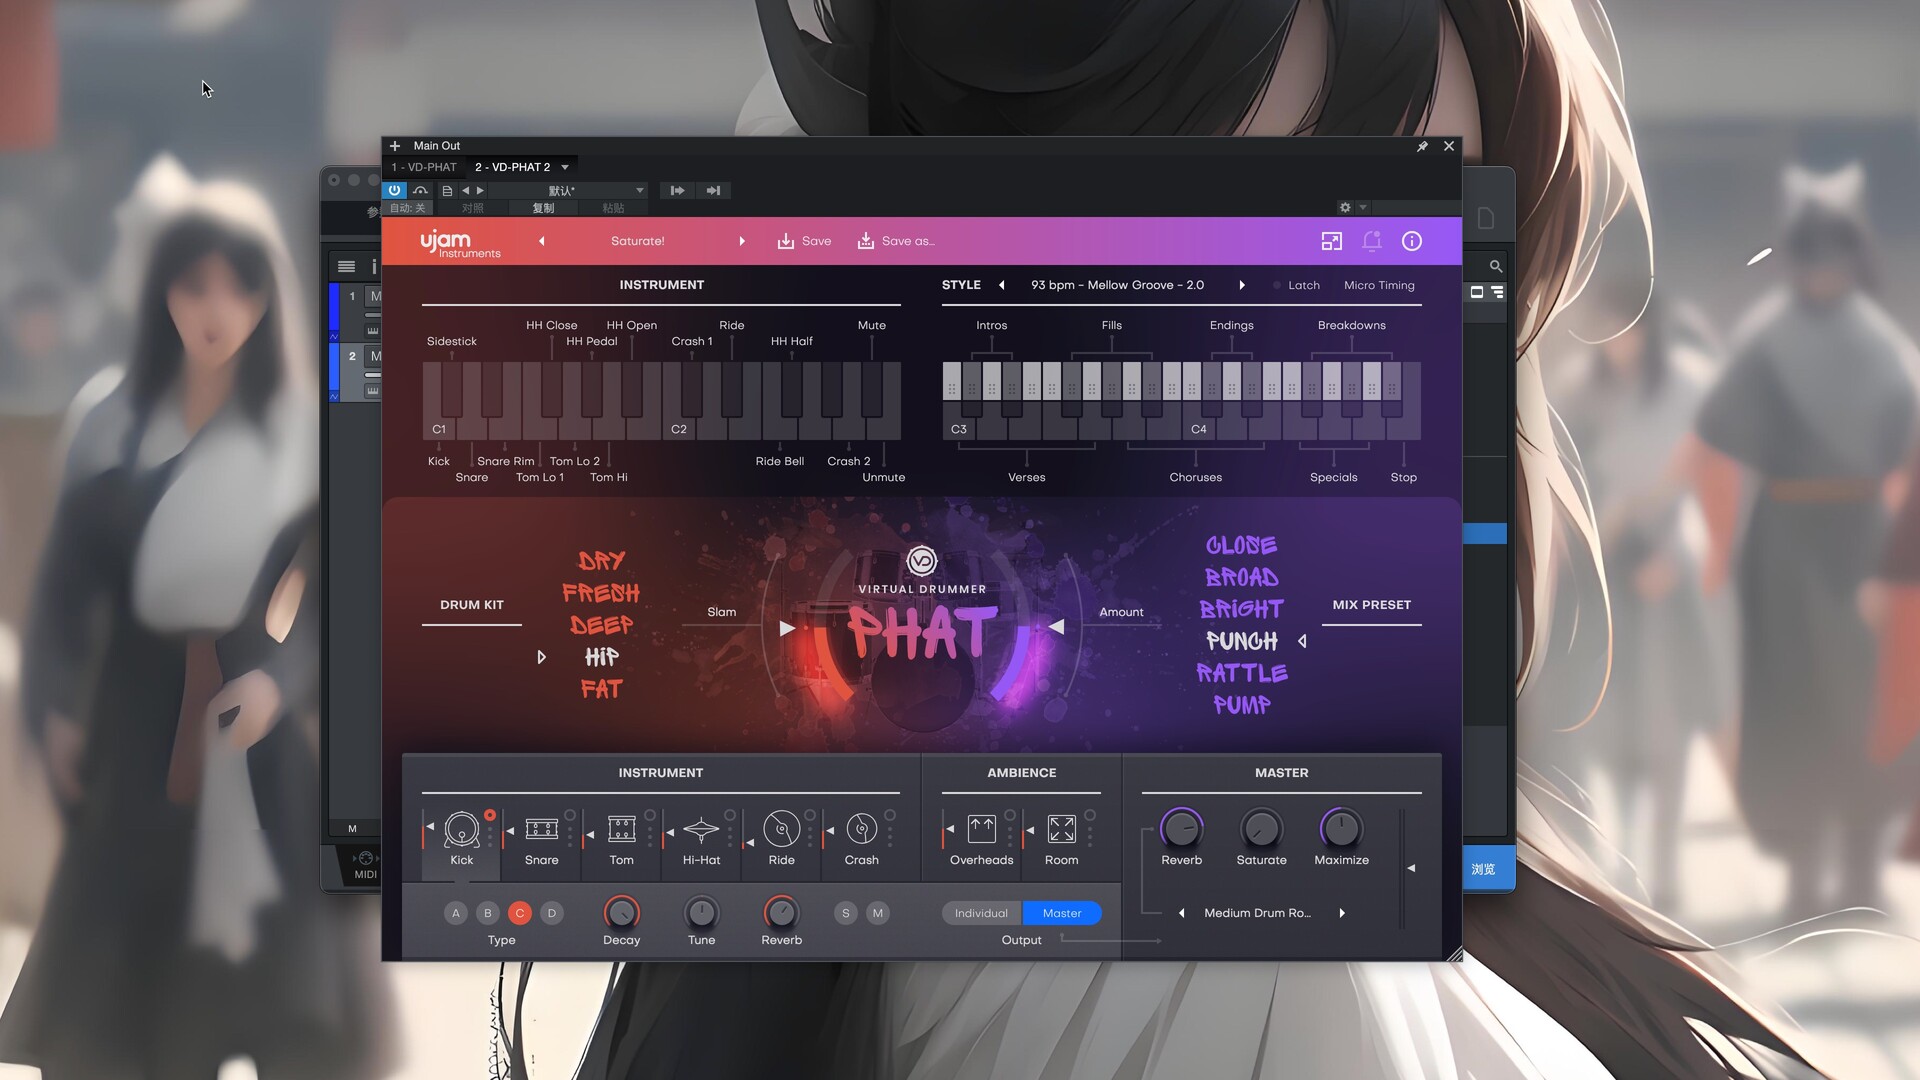Toggle the Master output button
The width and height of the screenshot is (1920, 1080).
coord(1063,913)
